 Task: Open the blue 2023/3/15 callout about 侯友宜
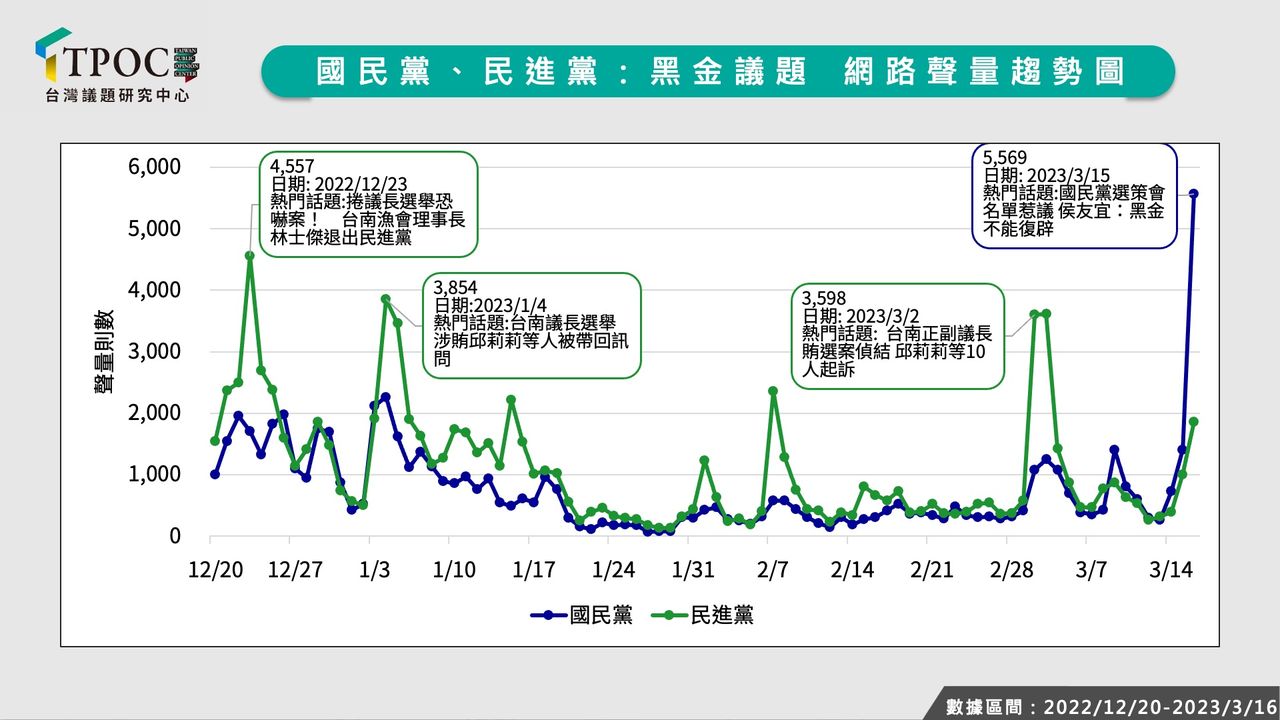click(x=1074, y=193)
